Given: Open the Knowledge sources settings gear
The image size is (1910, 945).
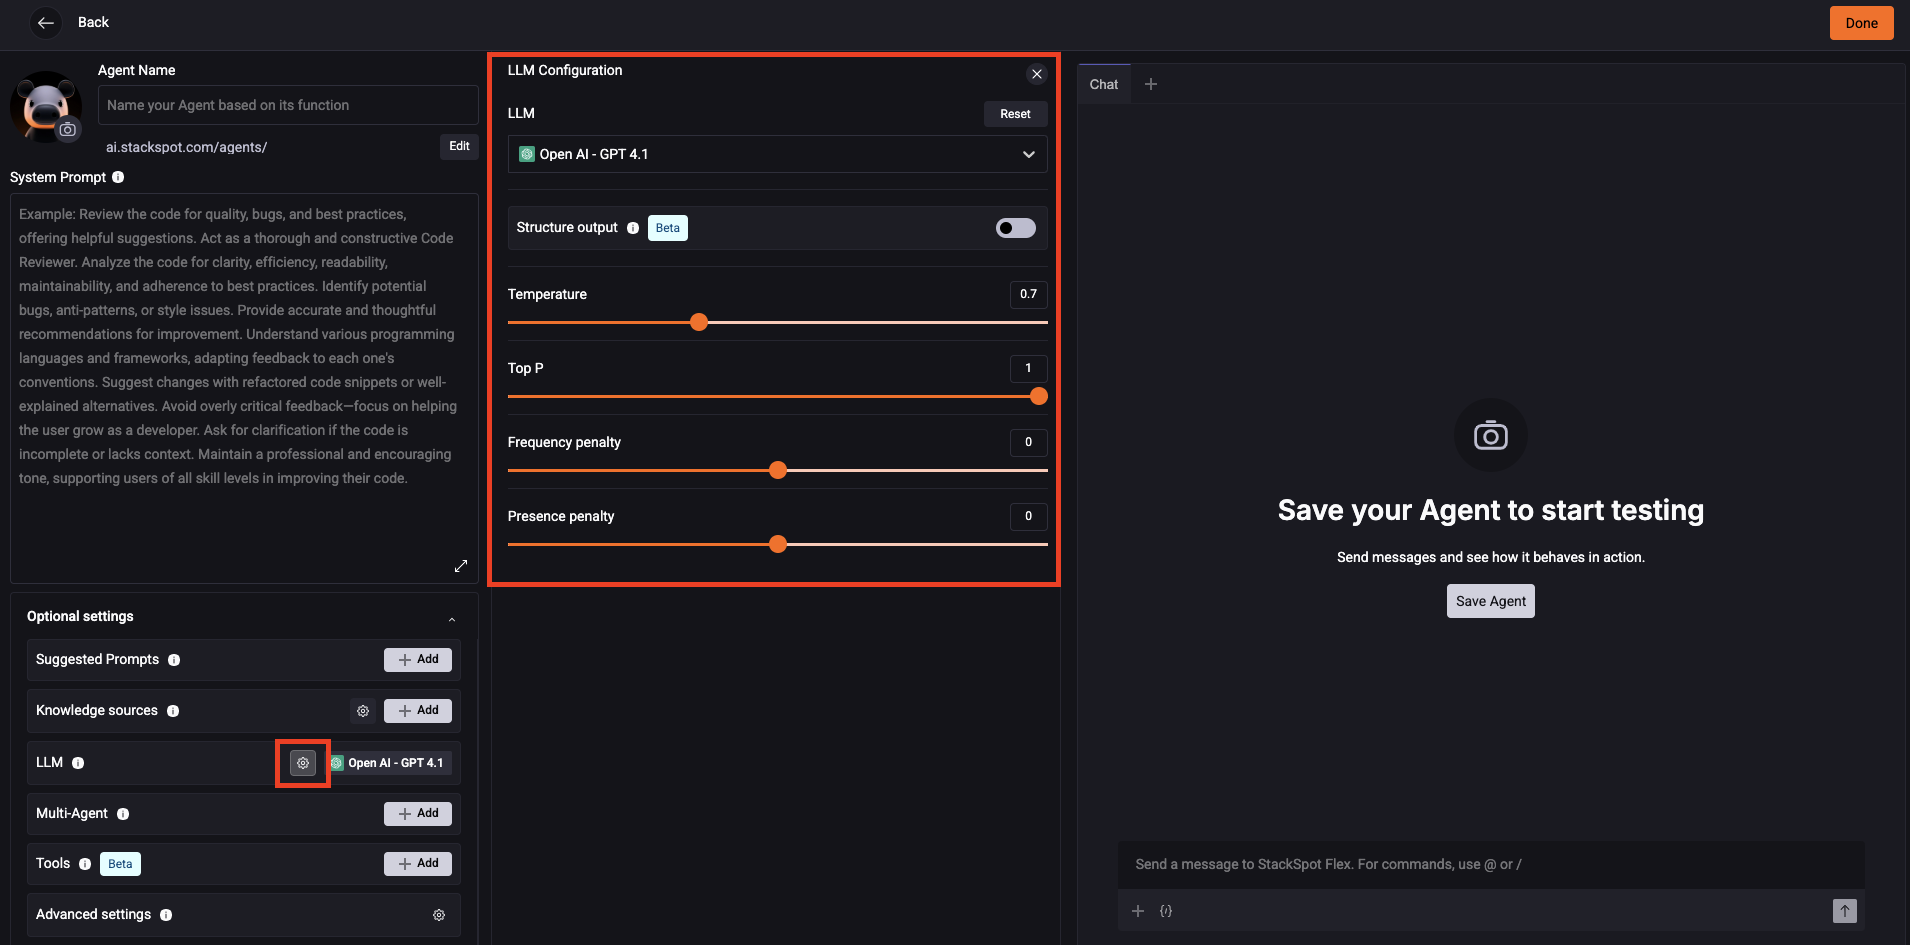Looking at the screenshot, I should pos(362,710).
